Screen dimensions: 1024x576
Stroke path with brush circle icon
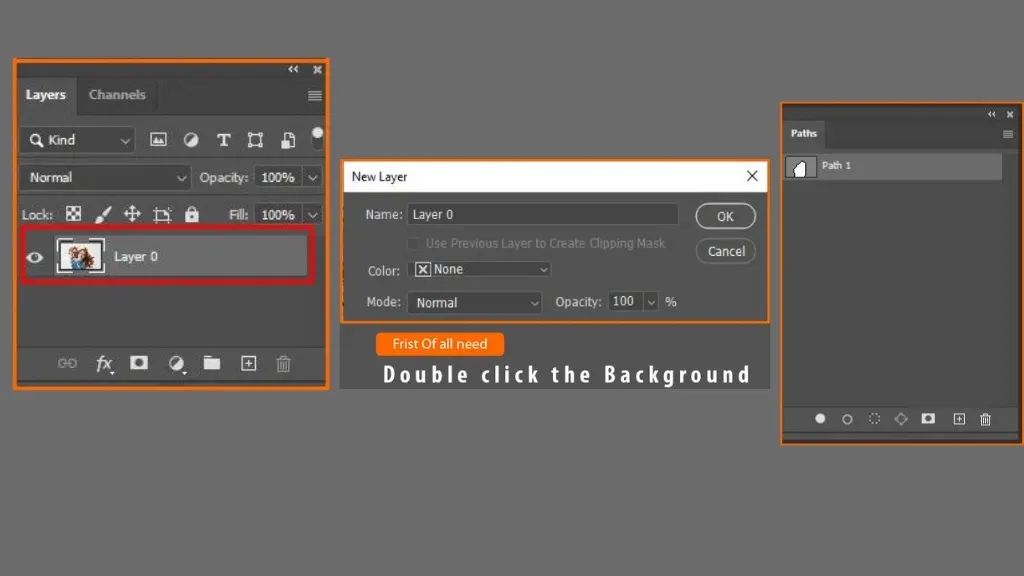pos(847,419)
